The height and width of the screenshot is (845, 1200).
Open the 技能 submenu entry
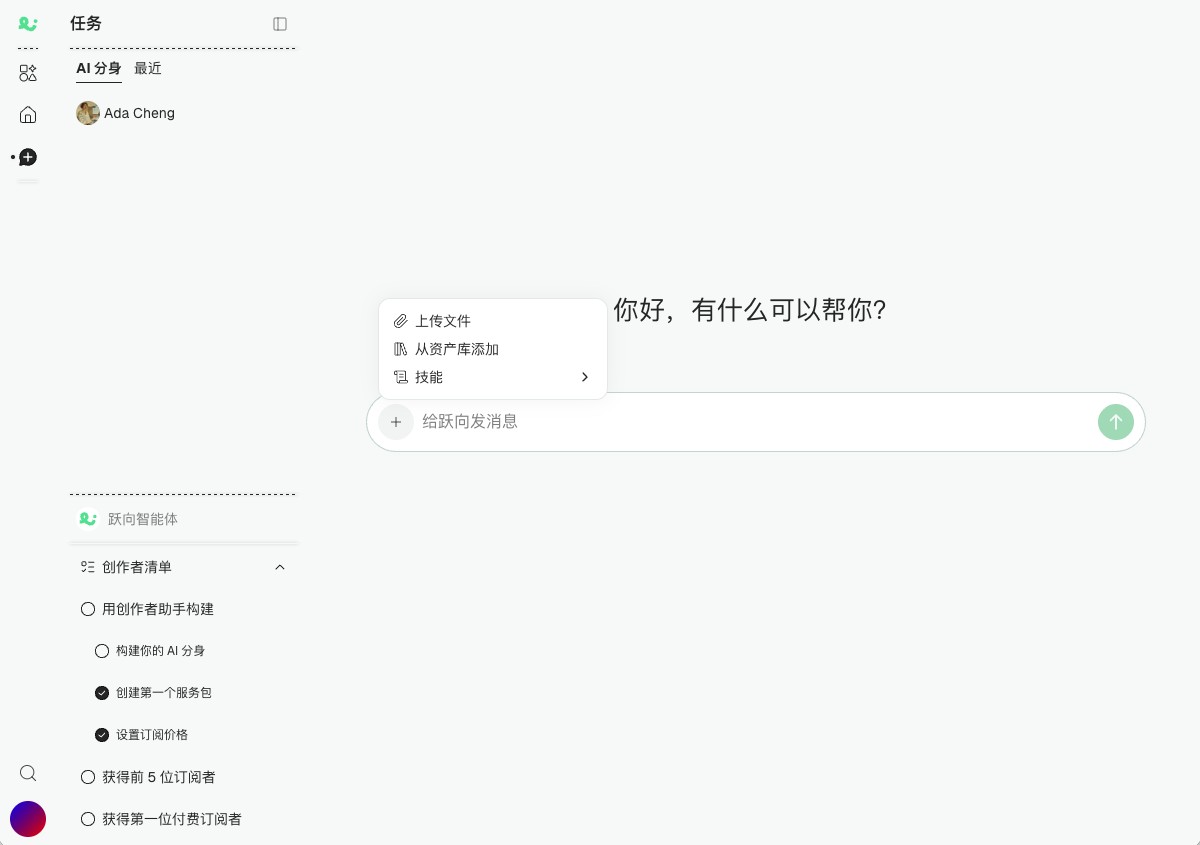(x=493, y=377)
